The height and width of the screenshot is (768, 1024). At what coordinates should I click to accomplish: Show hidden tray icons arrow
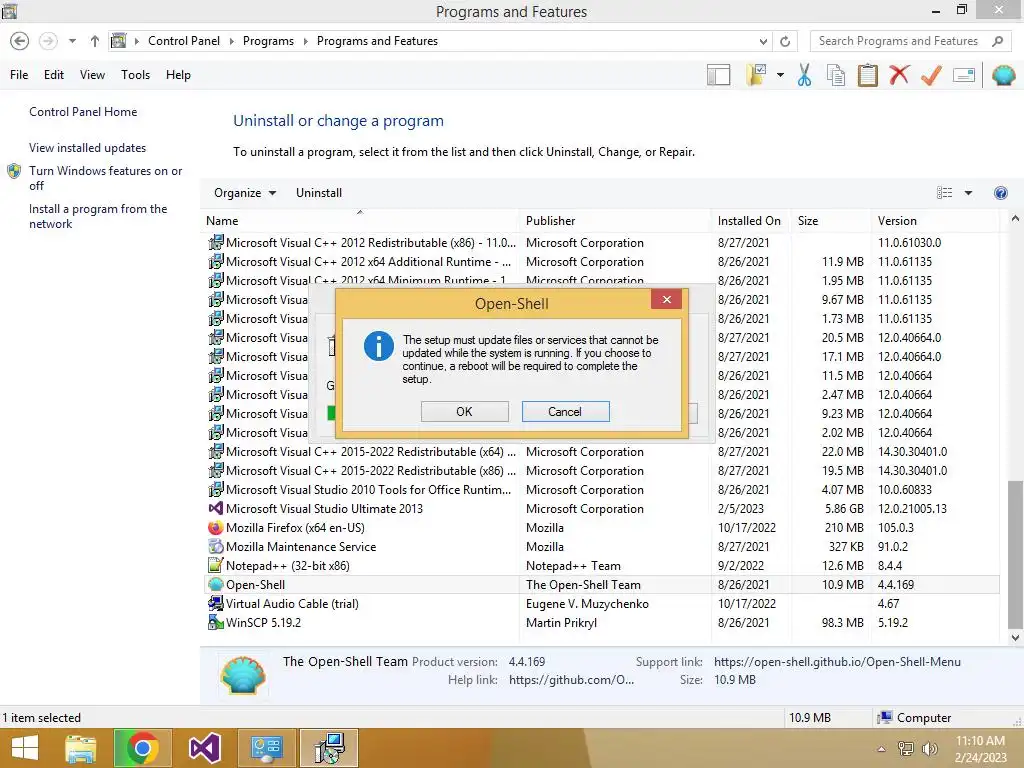tap(881, 749)
